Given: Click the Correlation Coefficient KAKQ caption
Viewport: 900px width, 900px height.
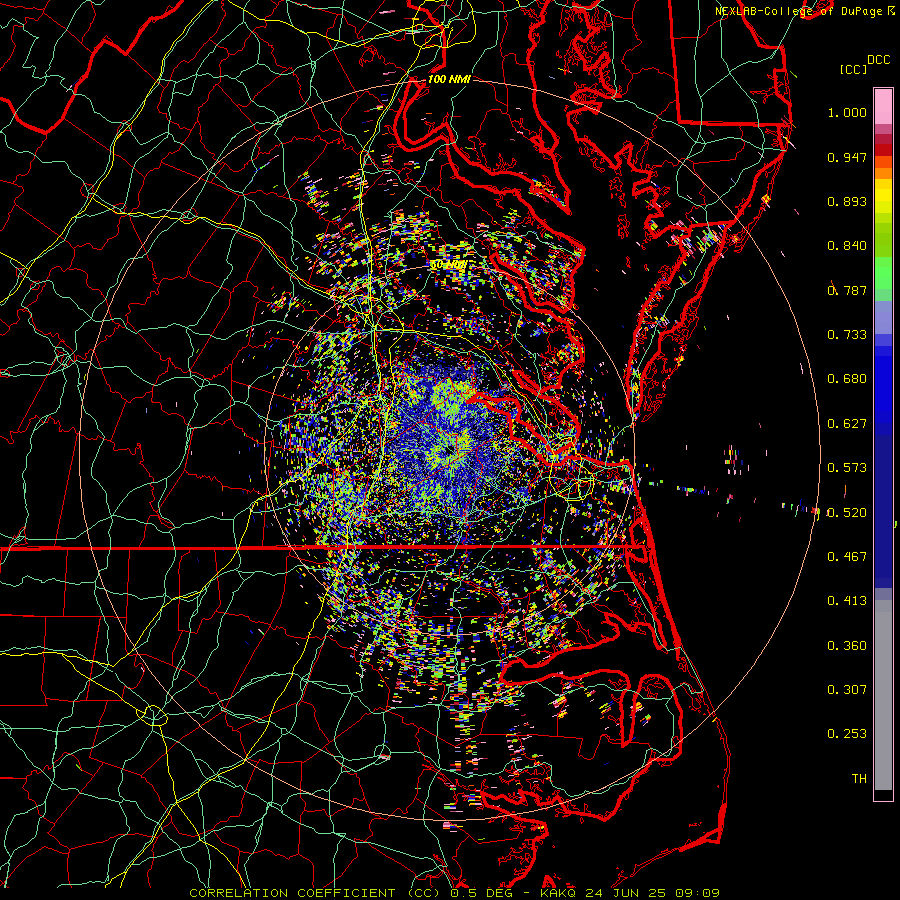Looking at the screenshot, I should pyautogui.click(x=454, y=893).
